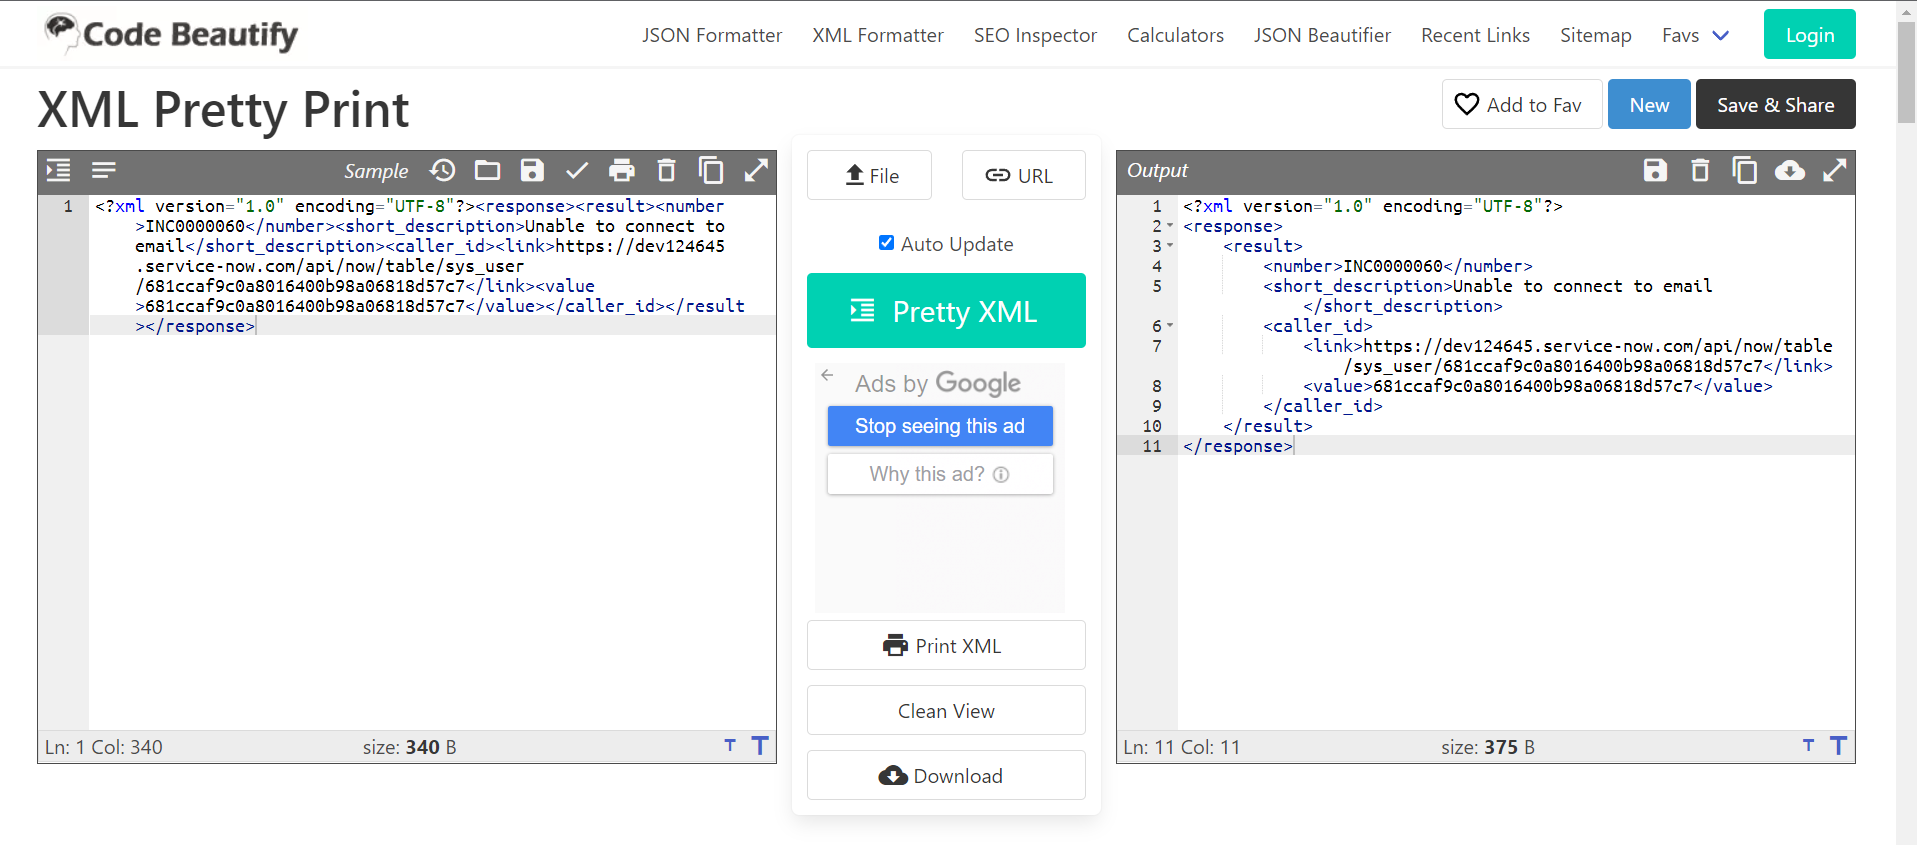Image resolution: width=1917 pixels, height=845 pixels.
Task: Click the 'size: 375 B' status text
Action: (x=1487, y=747)
